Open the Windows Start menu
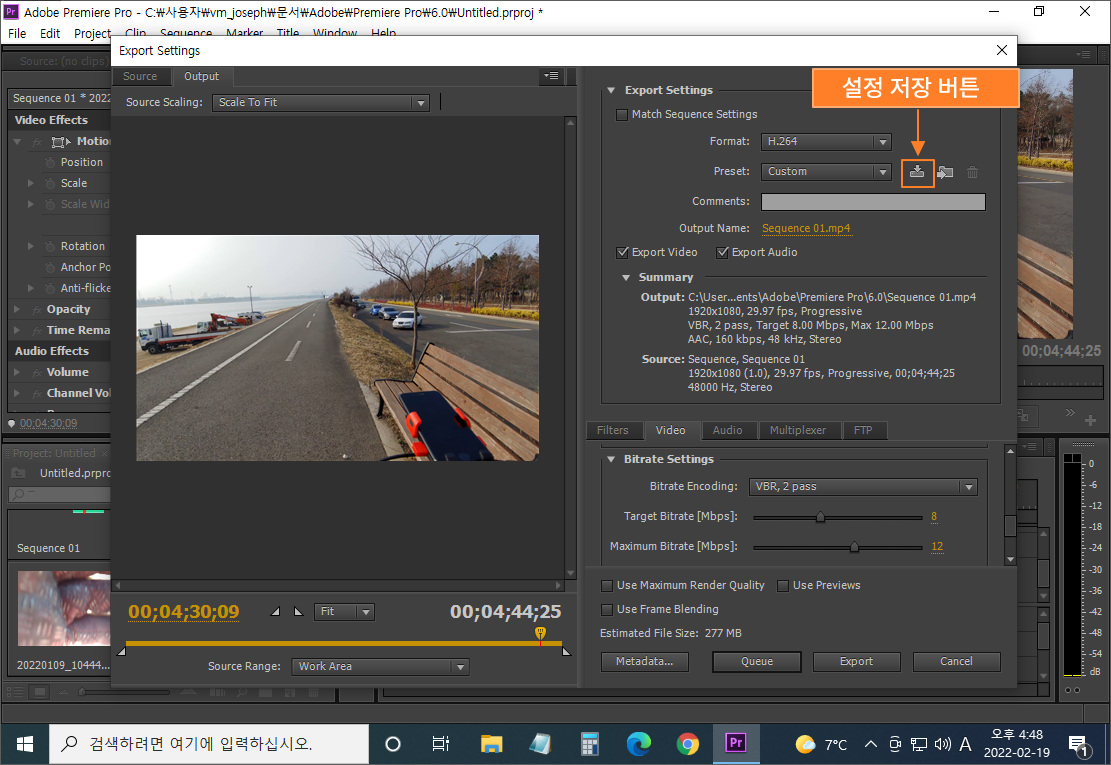The height and width of the screenshot is (765, 1111). [x=25, y=744]
